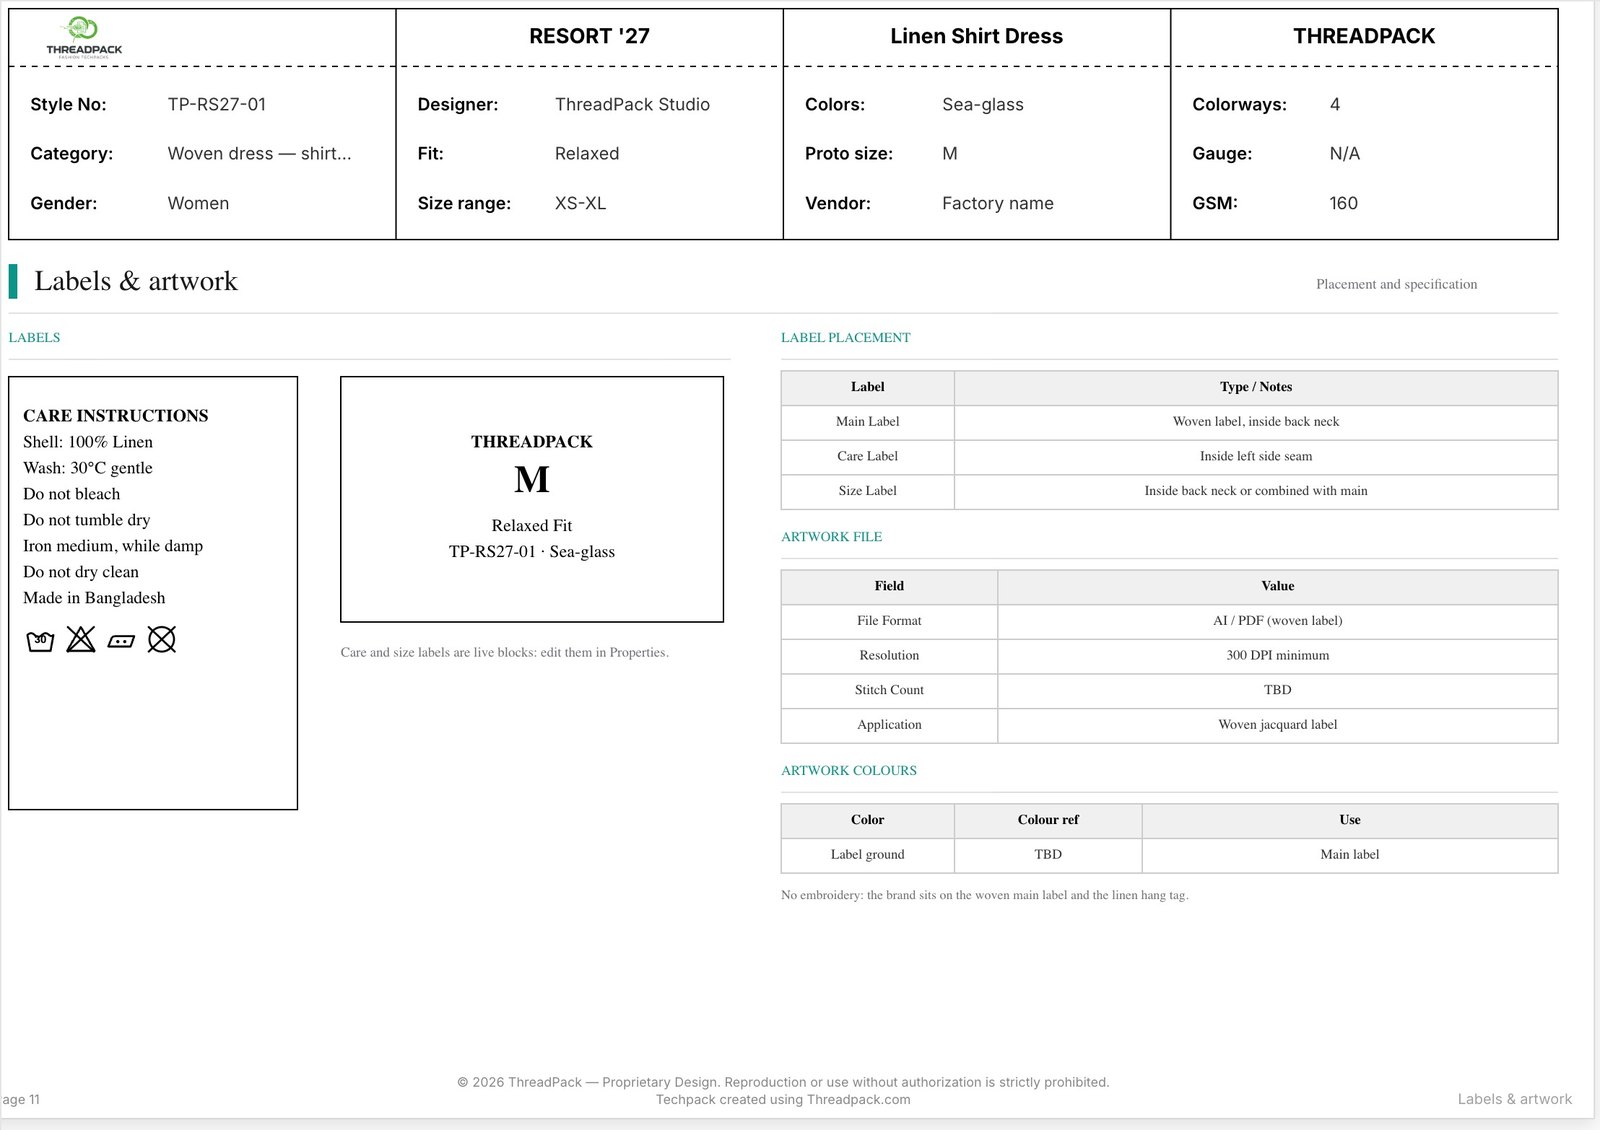Image resolution: width=1600 pixels, height=1130 pixels.
Task: Click the truncated Category value 'Woven dress — shirt...'
Action: pyautogui.click(x=259, y=153)
